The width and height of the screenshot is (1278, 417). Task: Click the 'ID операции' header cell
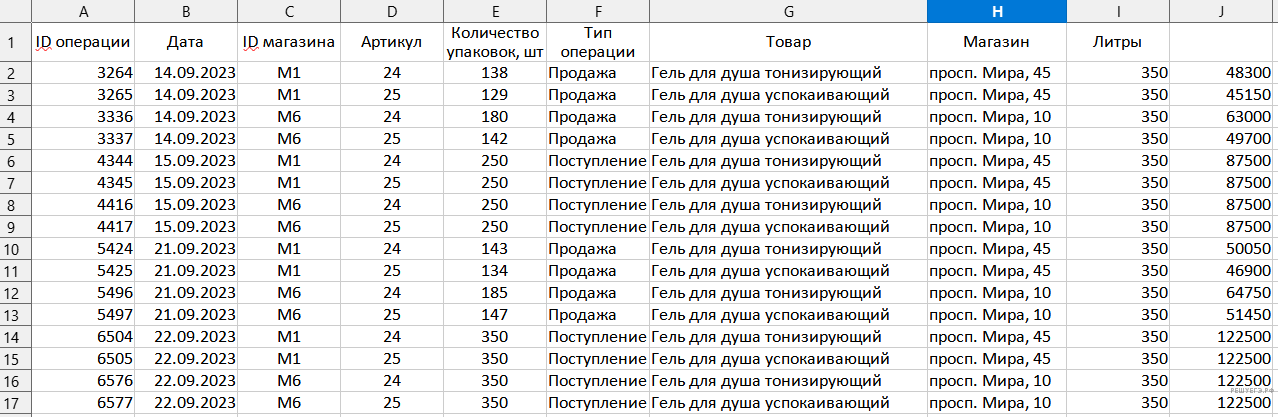point(82,42)
